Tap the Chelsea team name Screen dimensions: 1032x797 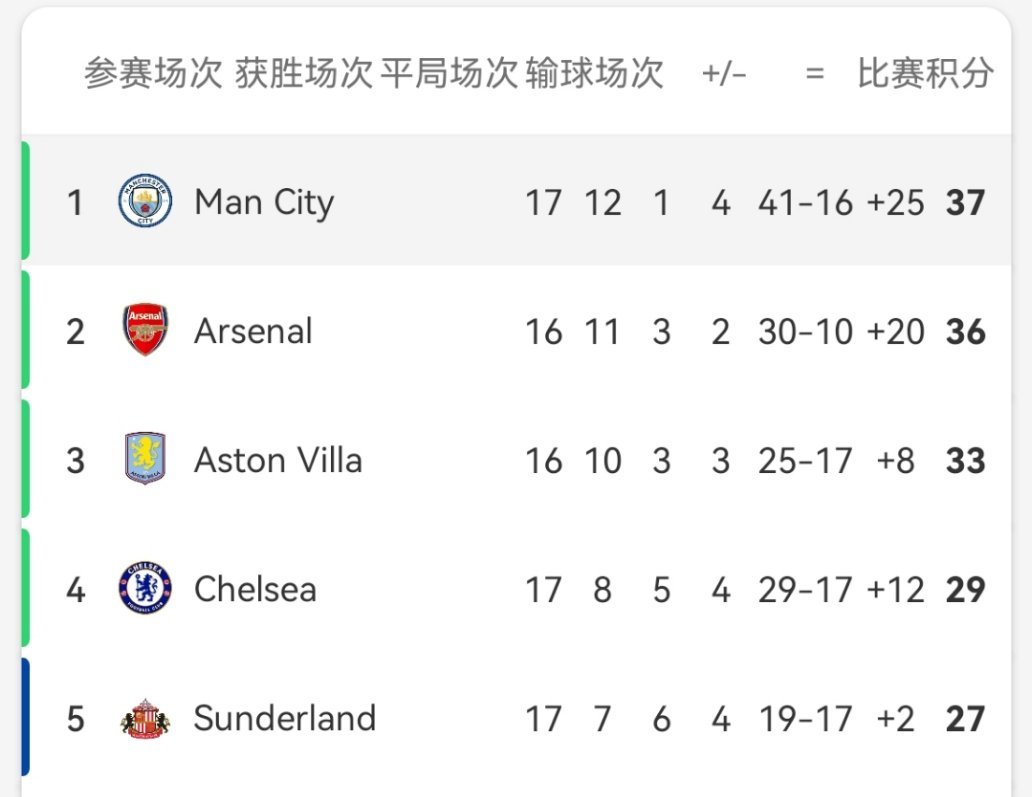tap(255, 589)
